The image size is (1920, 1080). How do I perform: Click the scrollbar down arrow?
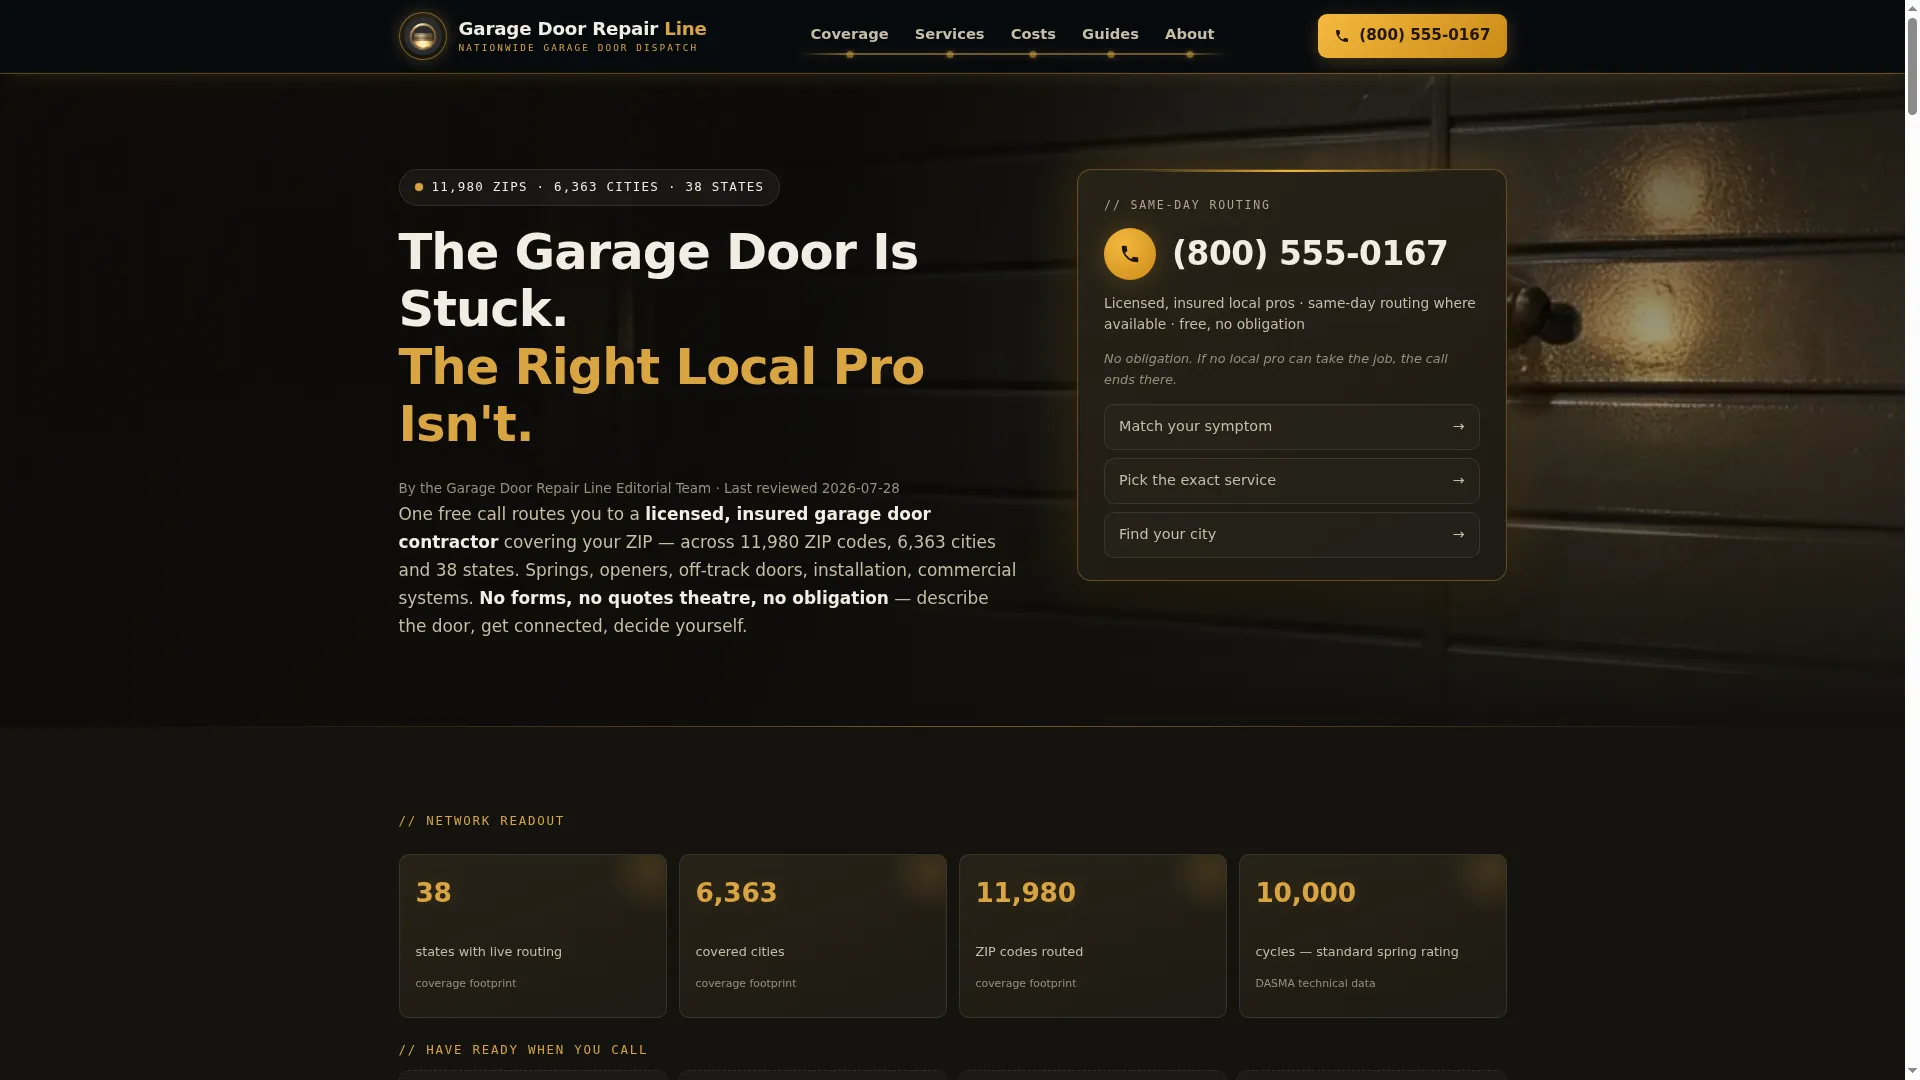coord(1912,1072)
